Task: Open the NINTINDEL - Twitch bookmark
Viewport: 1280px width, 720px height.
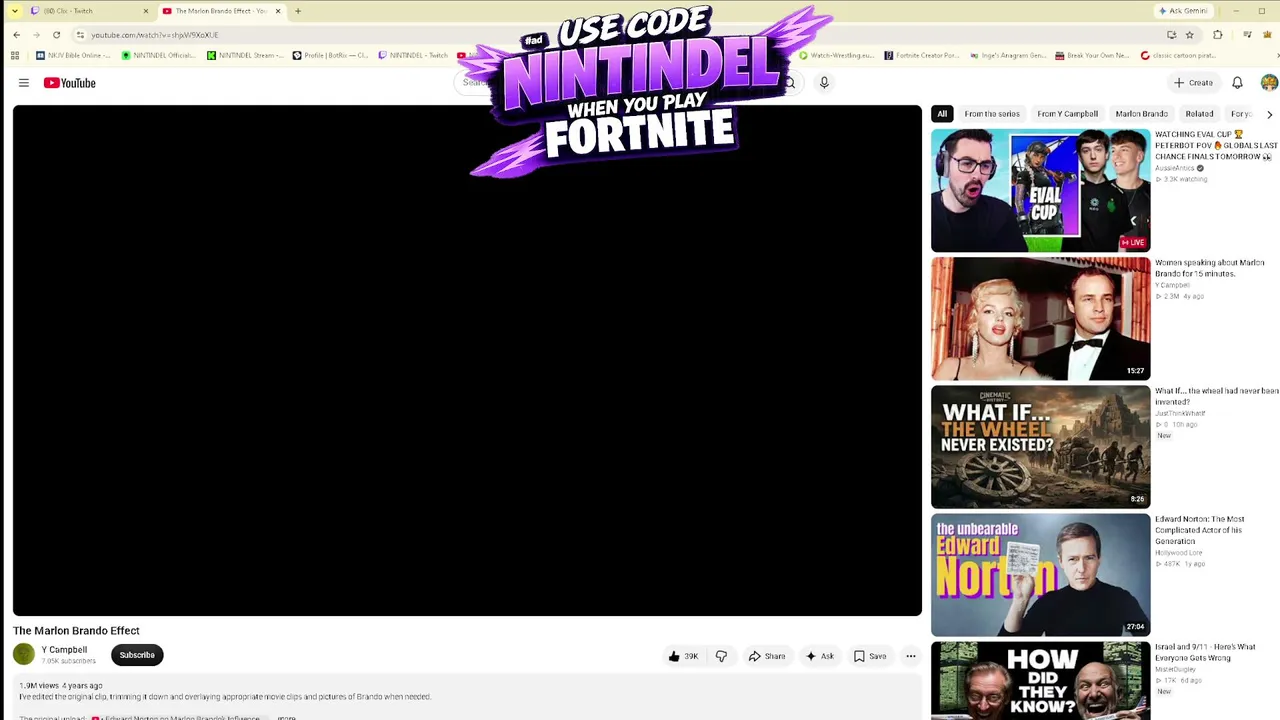Action: pos(413,56)
